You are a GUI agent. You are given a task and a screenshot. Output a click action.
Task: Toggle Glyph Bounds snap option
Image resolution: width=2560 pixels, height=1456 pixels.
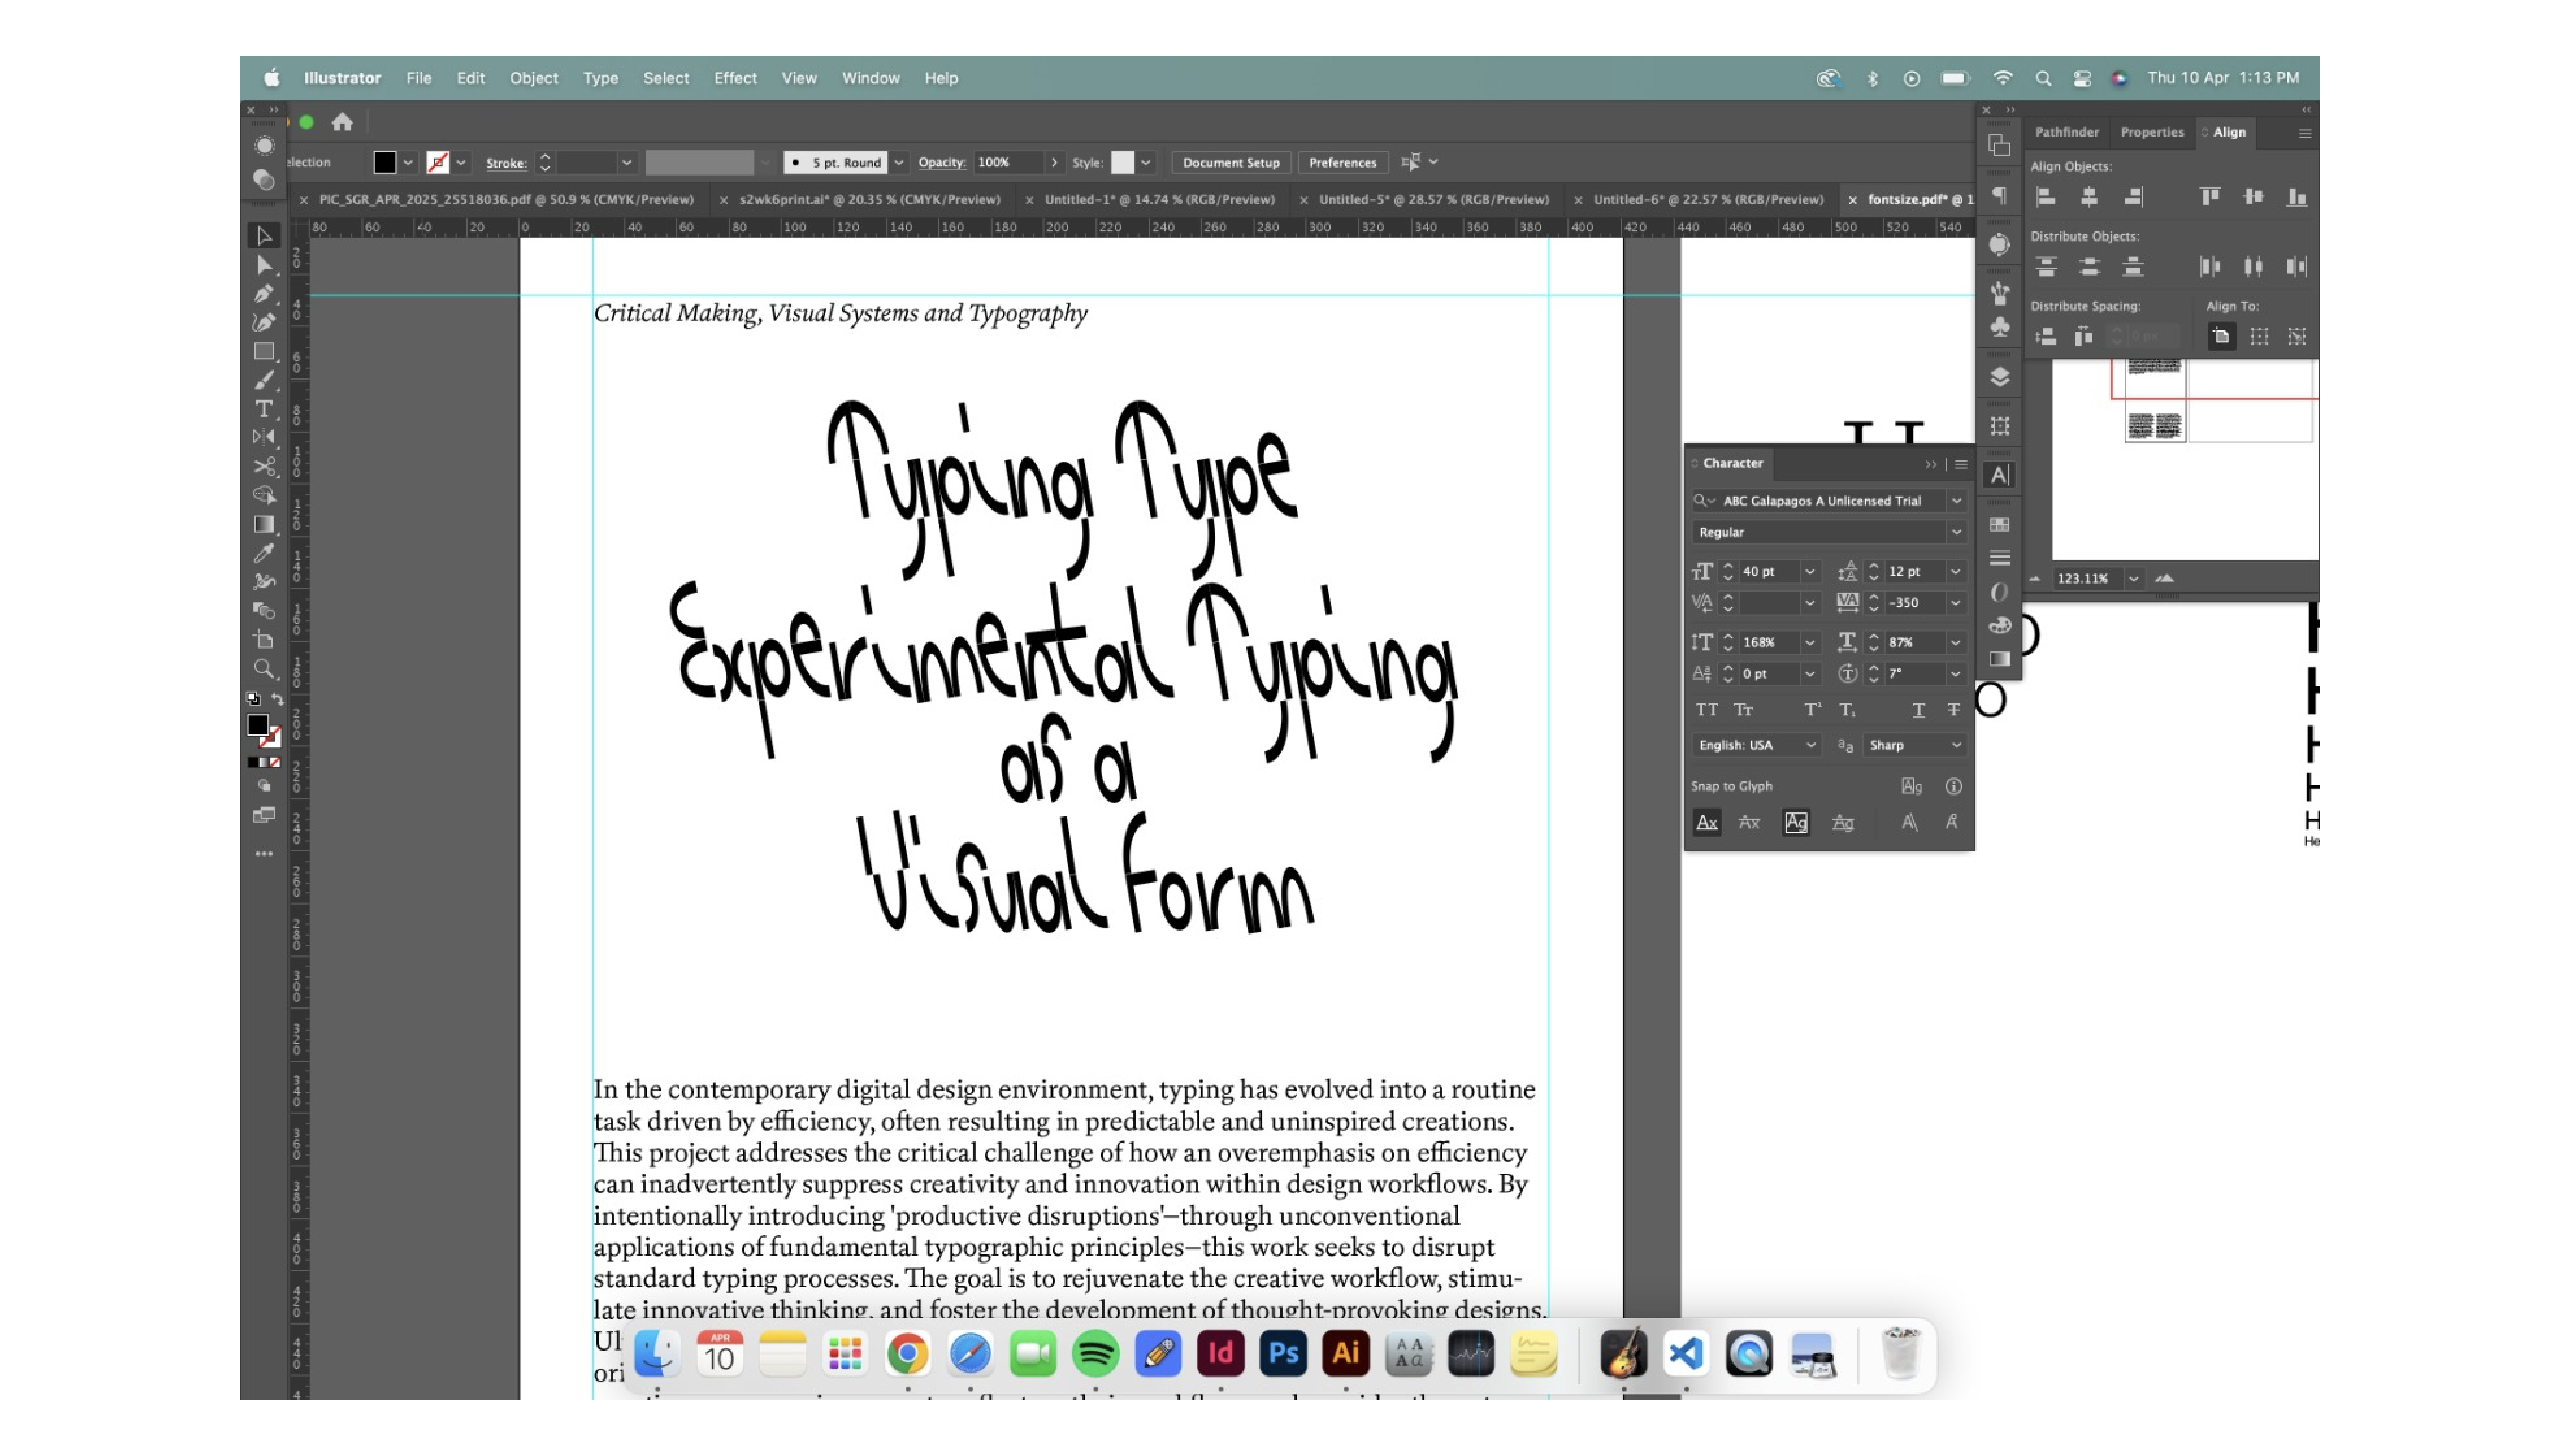(x=1796, y=822)
